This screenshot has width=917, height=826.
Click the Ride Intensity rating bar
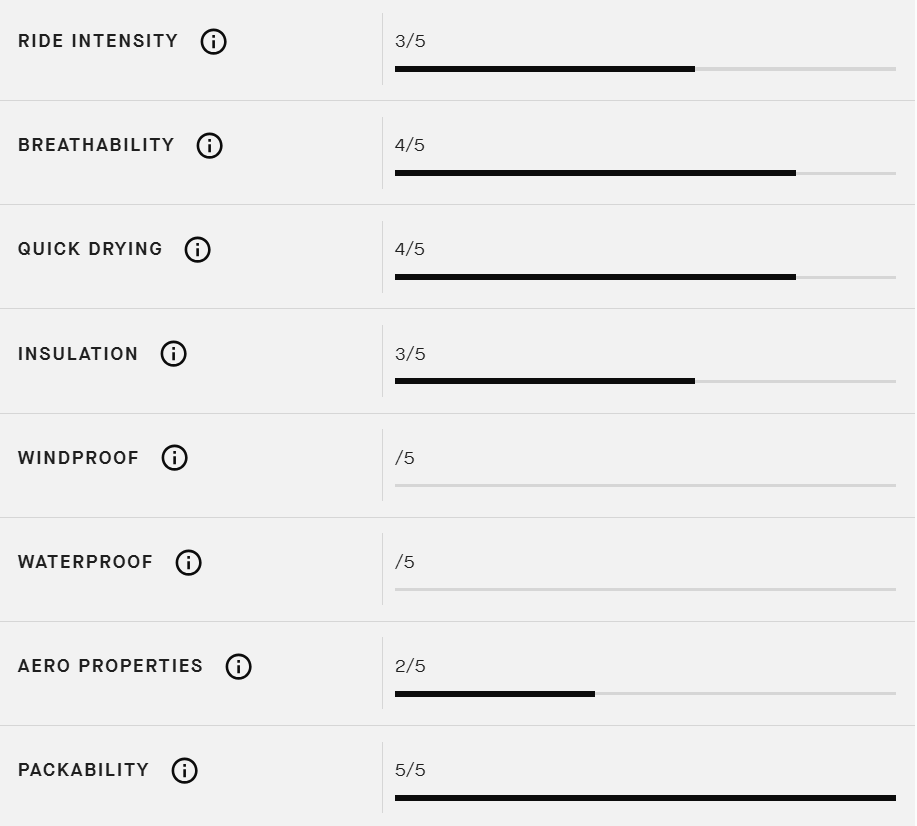[x=645, y=69]
